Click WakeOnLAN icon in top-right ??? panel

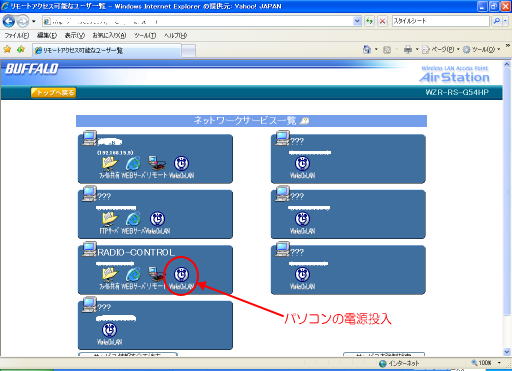tap(302, 163)
